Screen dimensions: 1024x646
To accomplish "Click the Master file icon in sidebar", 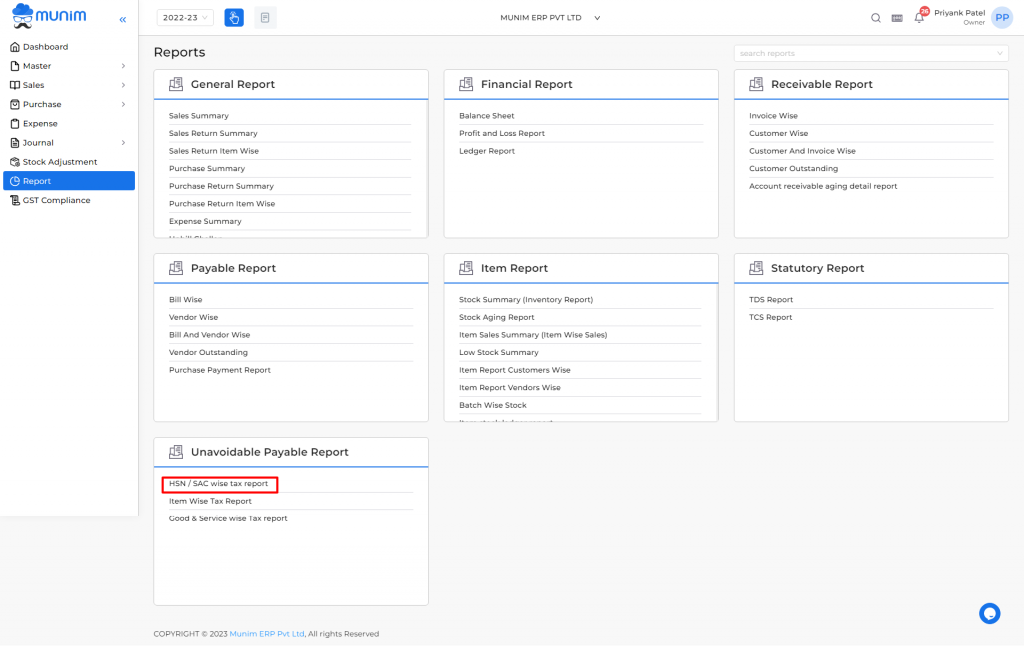I will coord(15,66).
